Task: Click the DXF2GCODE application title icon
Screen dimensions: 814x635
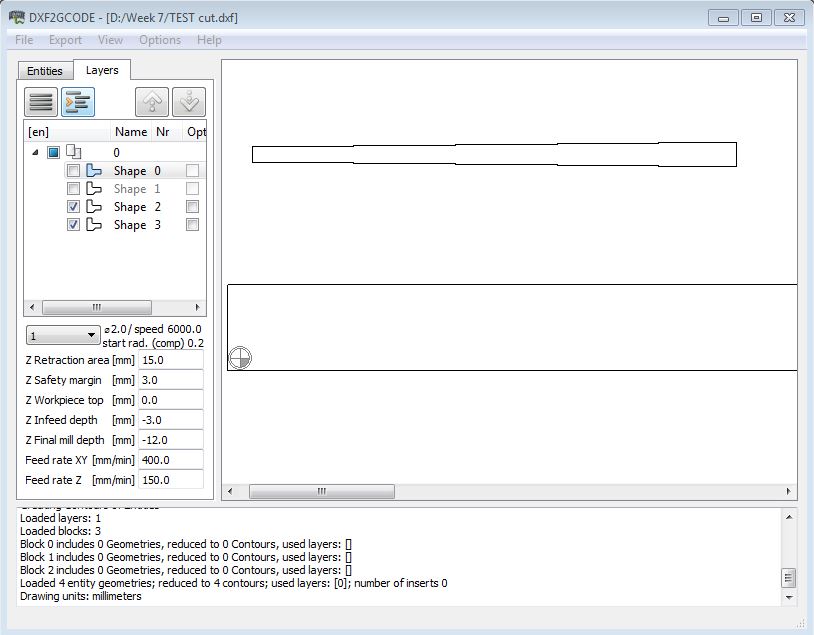Action: (17, 17)
